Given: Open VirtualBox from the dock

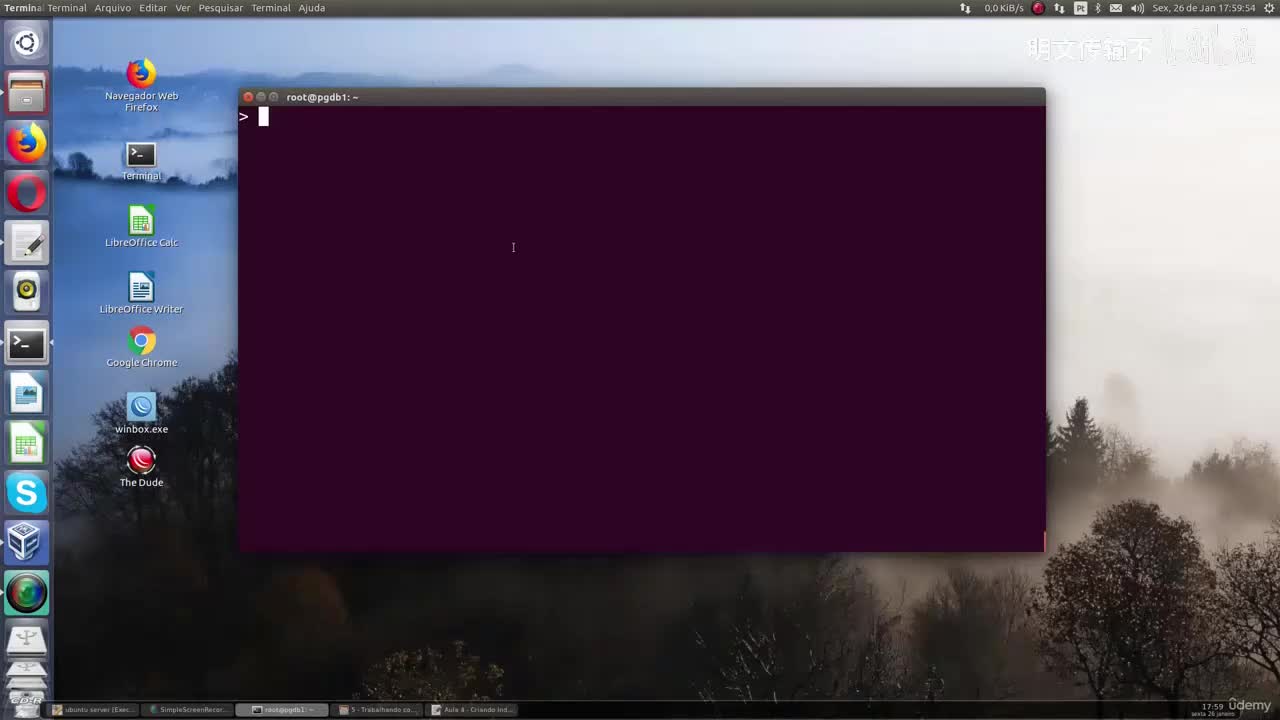Looking at the screenshot, I should (26, 543).
